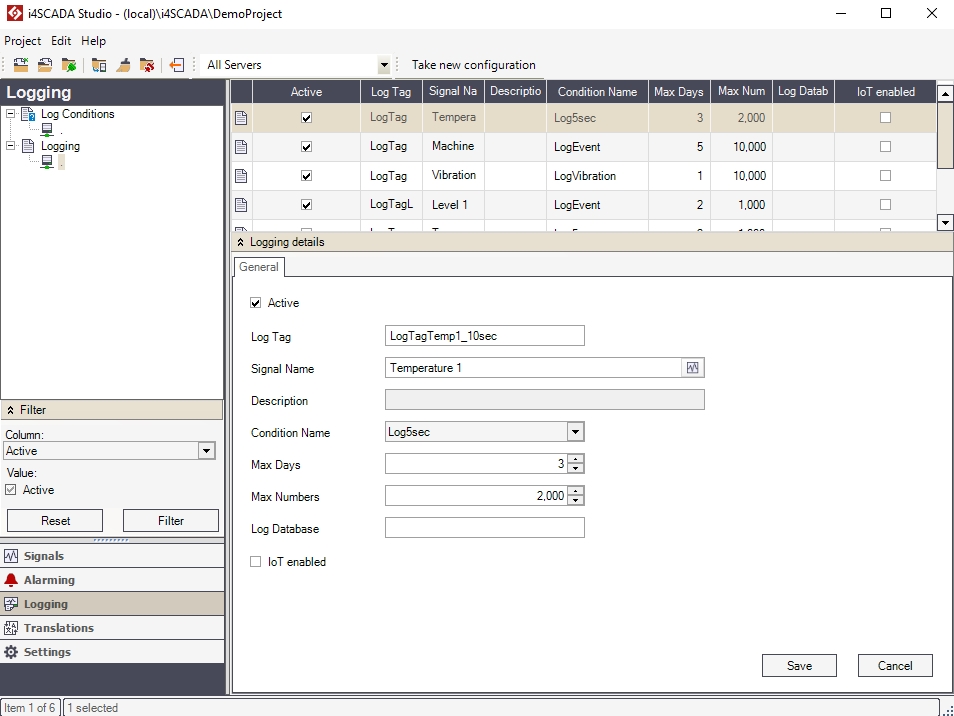
Task: Click the Save button
Action: 799,665
